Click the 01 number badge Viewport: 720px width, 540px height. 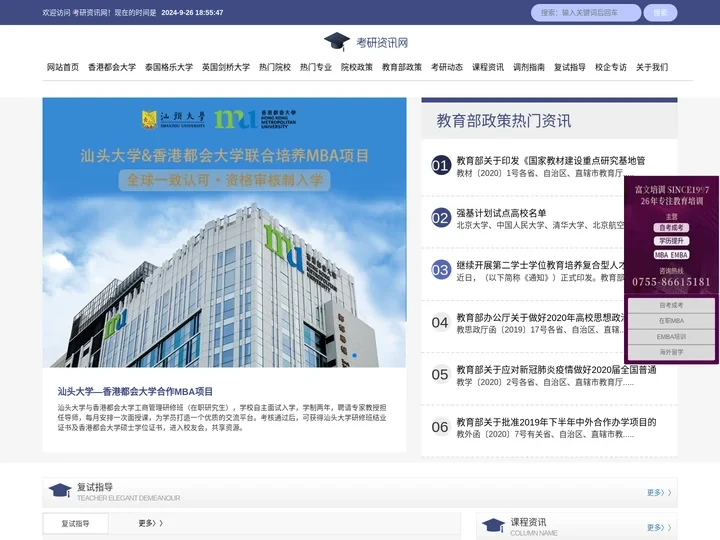coord(440,165)
